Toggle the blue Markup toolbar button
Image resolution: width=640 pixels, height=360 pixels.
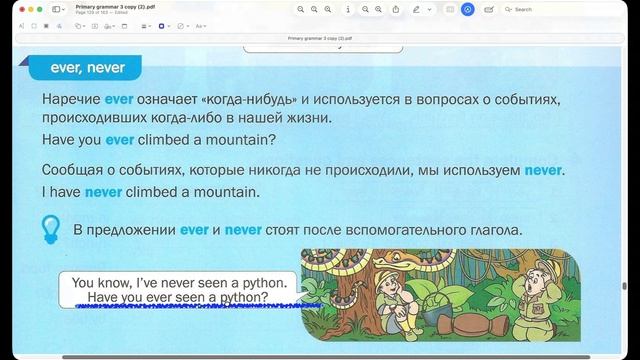click(x=468, y=9)
